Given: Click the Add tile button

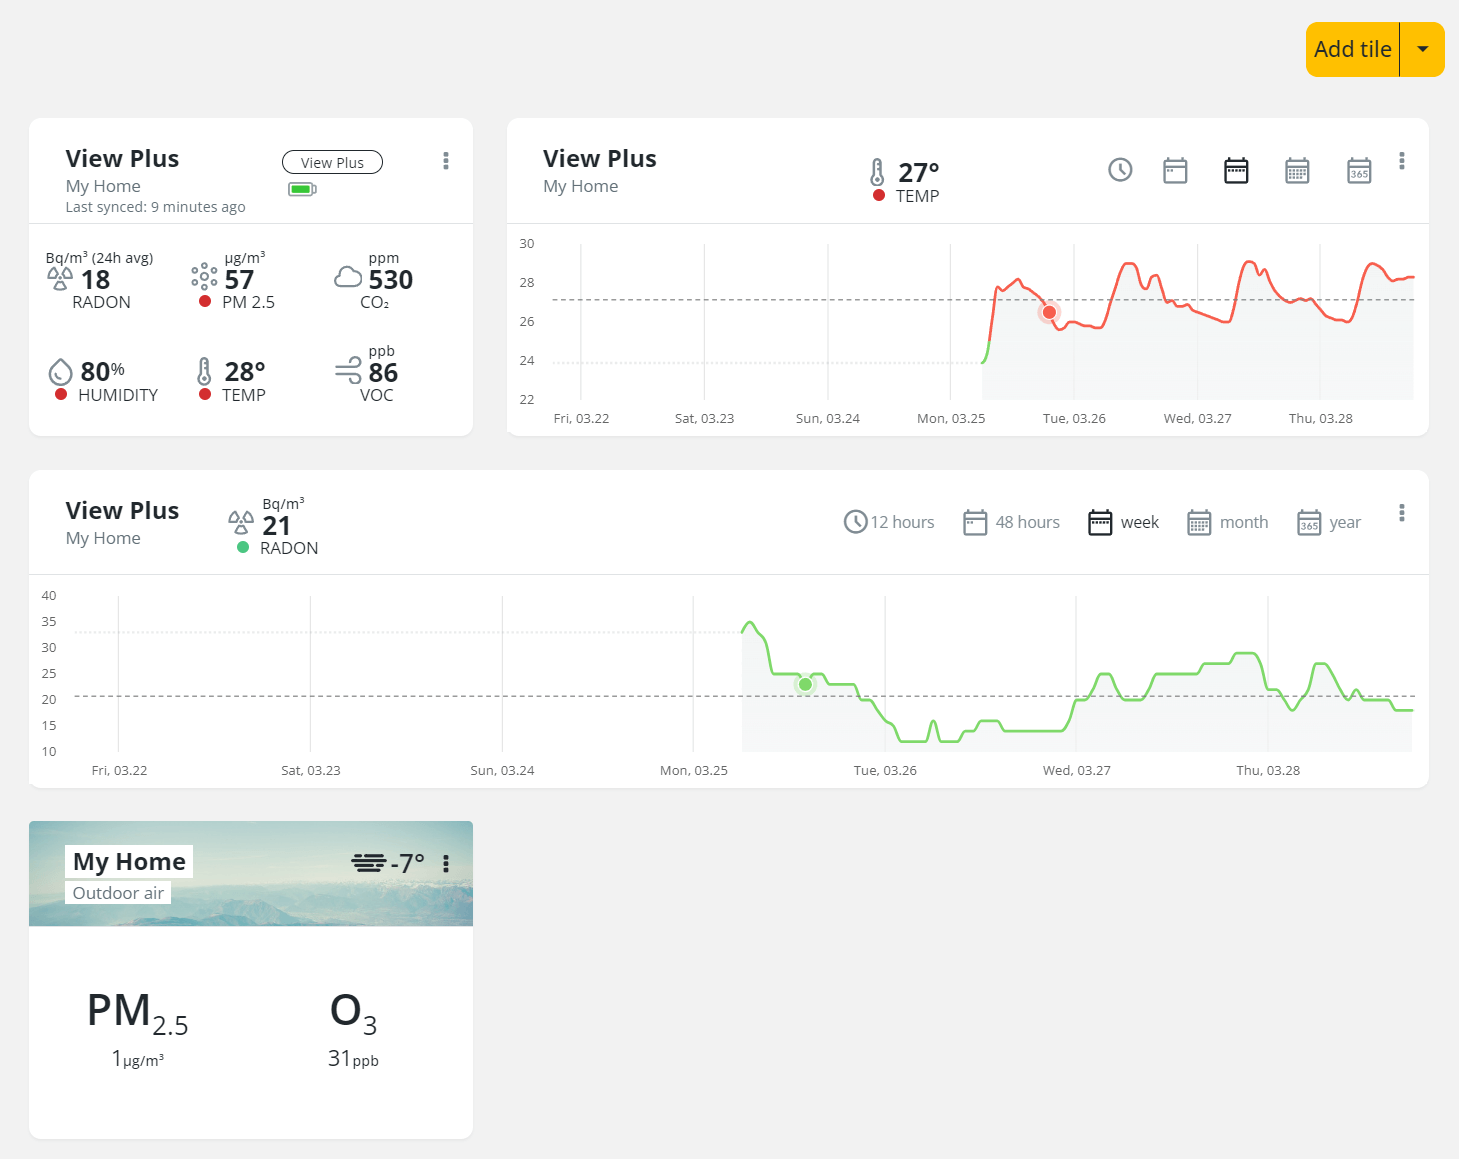Looking at the screenshot, I should point(1352,49).
